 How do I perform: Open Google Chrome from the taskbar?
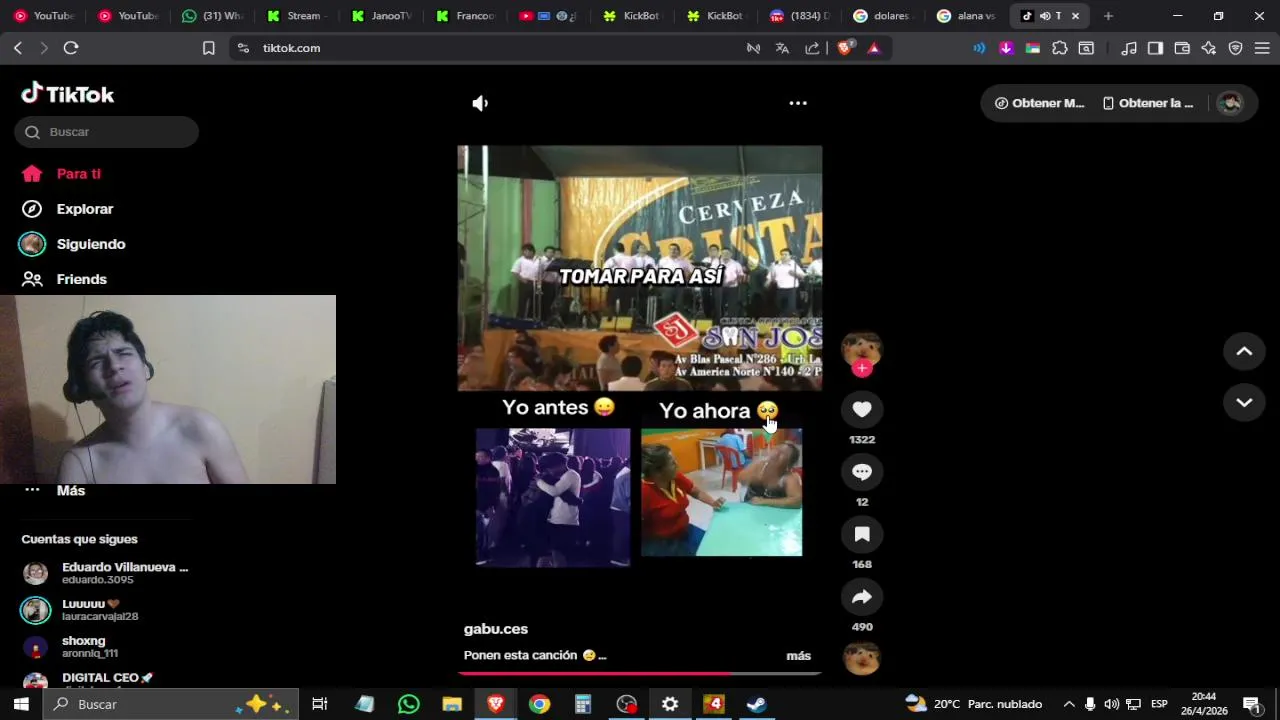click(539, 704)
